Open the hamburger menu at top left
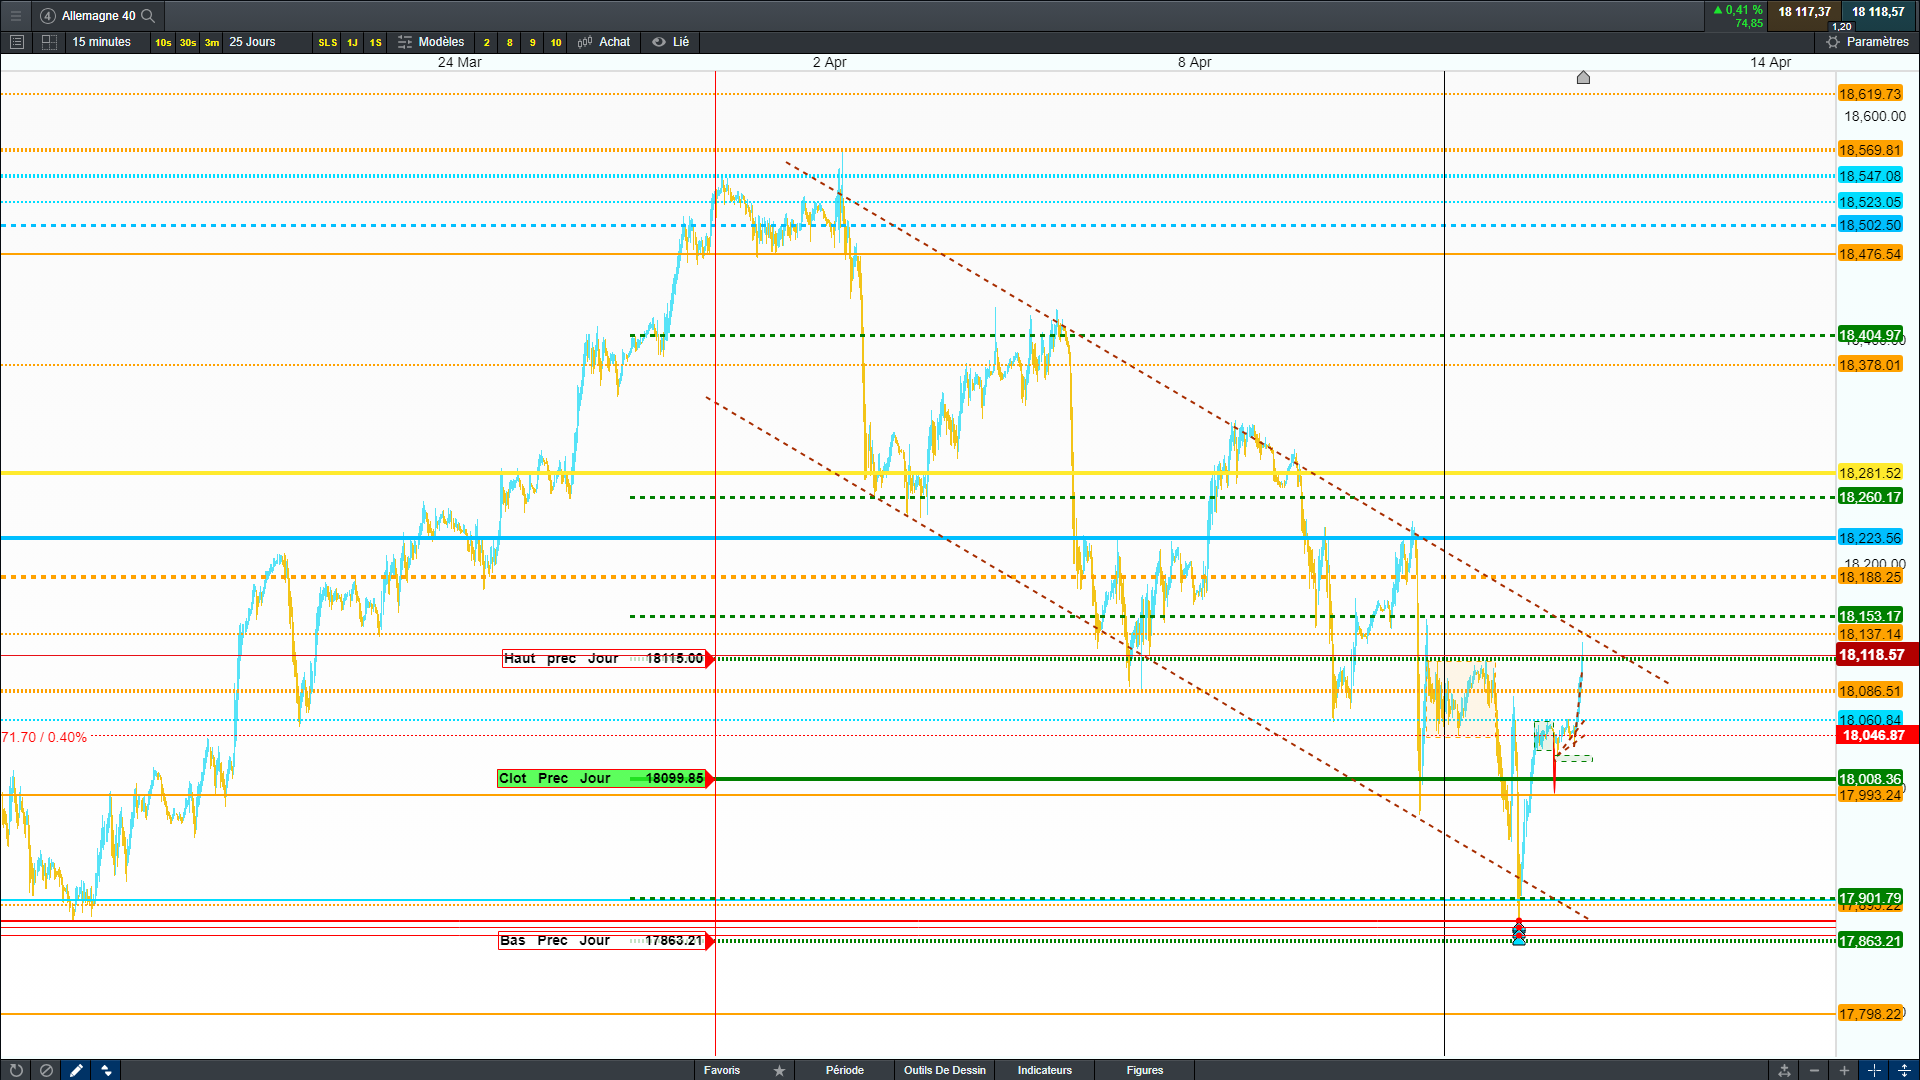The height and width of the screenshot is (1080, 1920). coord(16,15)
